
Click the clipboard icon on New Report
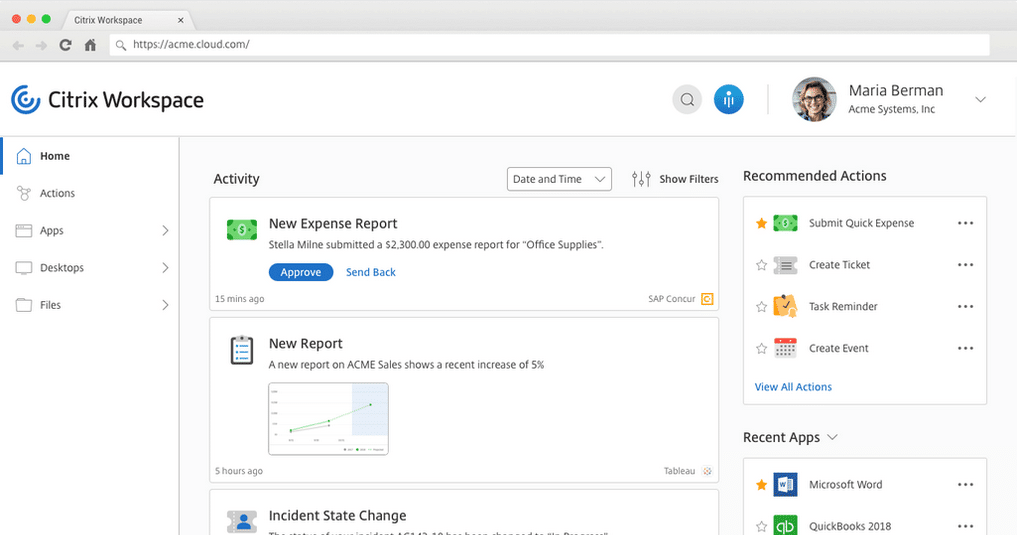click(x=242, y=350)
